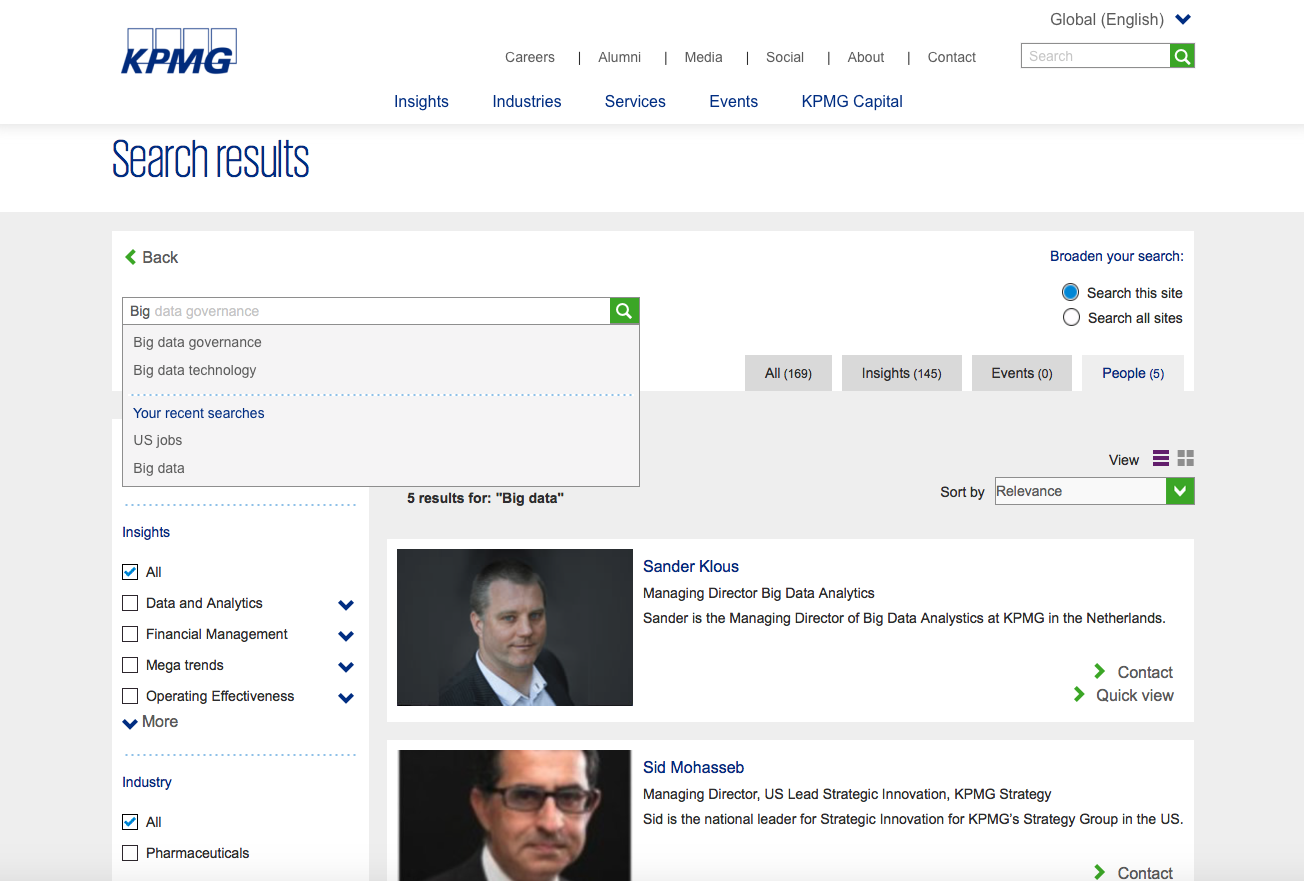Expand the 'Data and Analytics' chevron
The image size is (1304, 881).
coord(346,605)
